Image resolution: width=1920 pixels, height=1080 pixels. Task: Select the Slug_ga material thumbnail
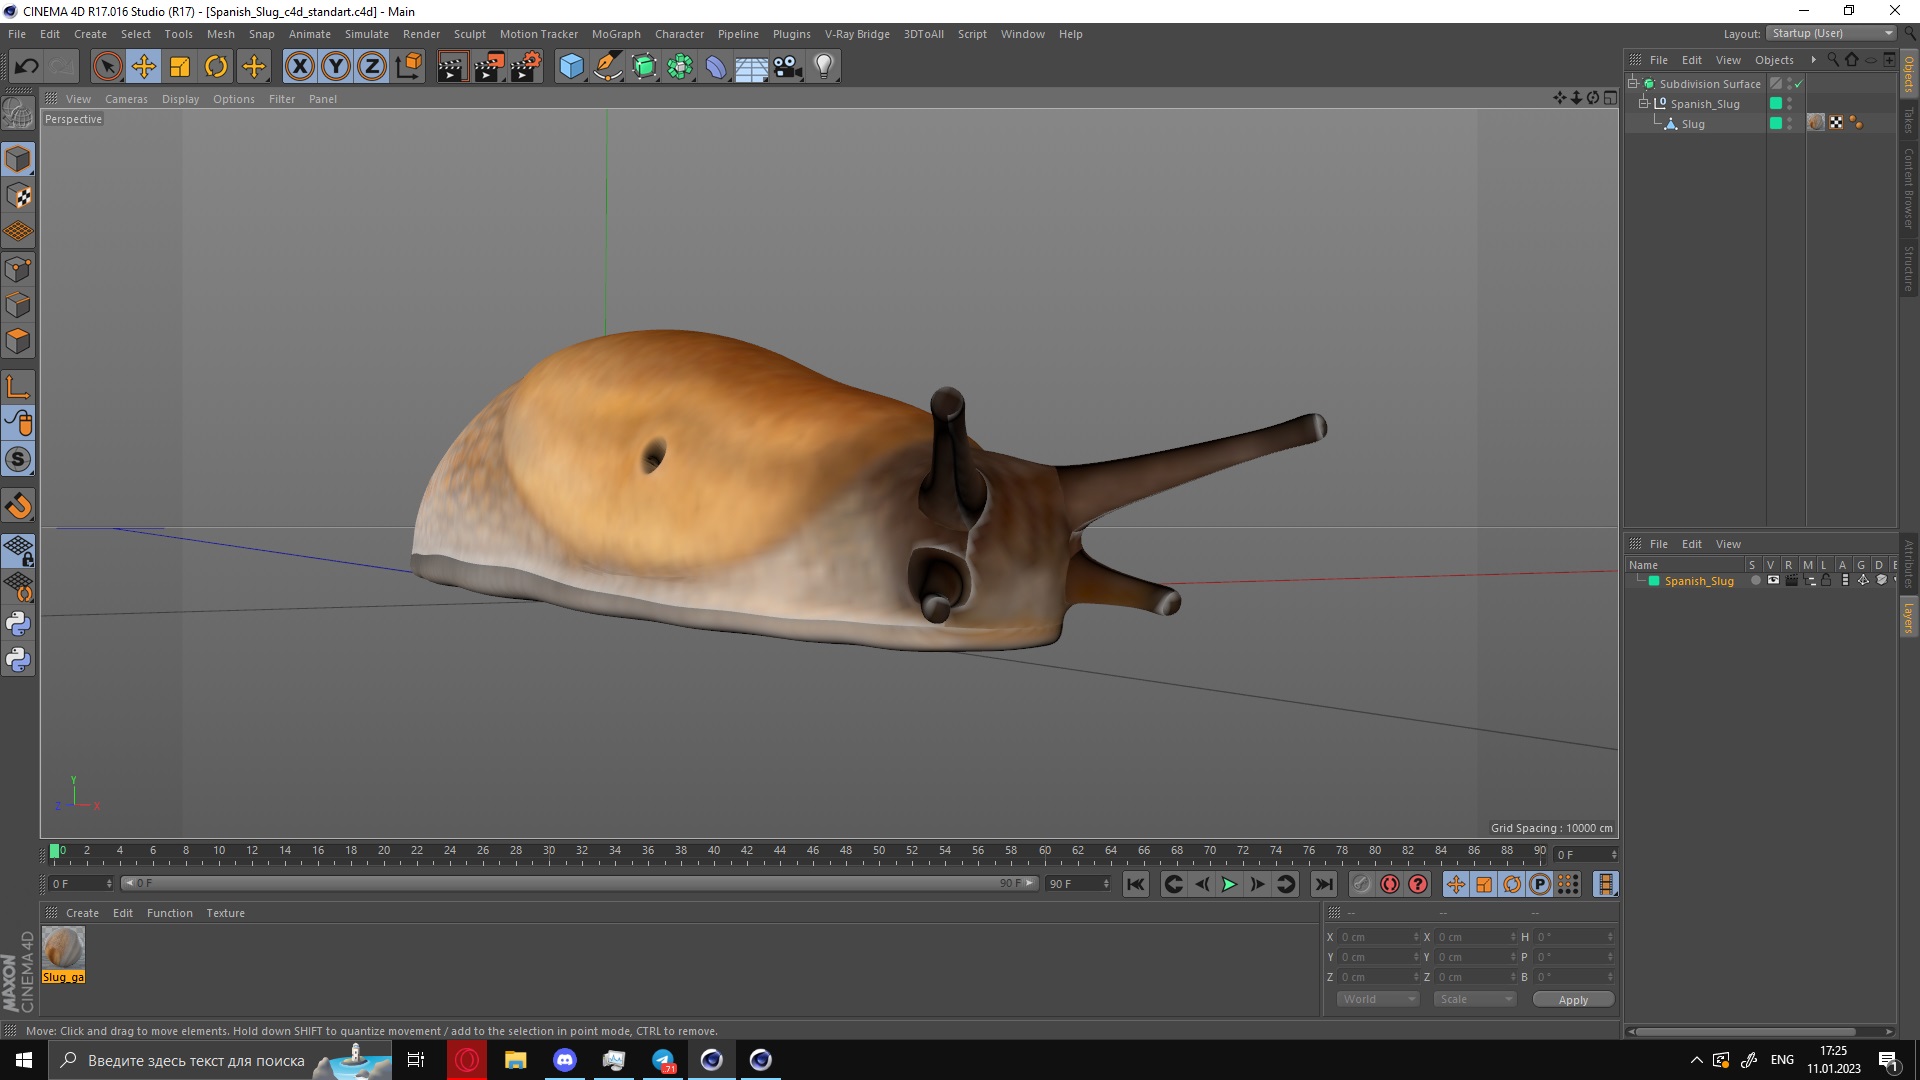(63, 948)
